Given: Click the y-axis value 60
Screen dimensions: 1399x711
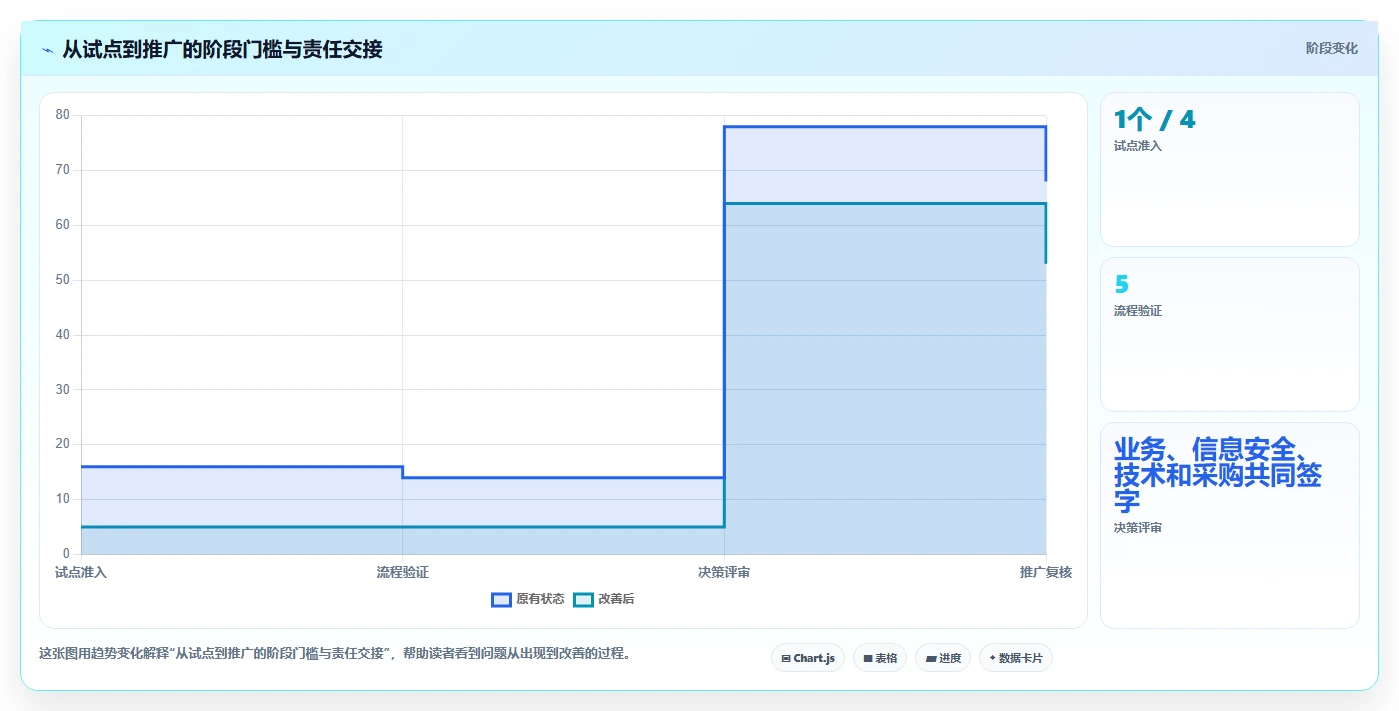Looking at the screenshot, I should coord(63,225).
